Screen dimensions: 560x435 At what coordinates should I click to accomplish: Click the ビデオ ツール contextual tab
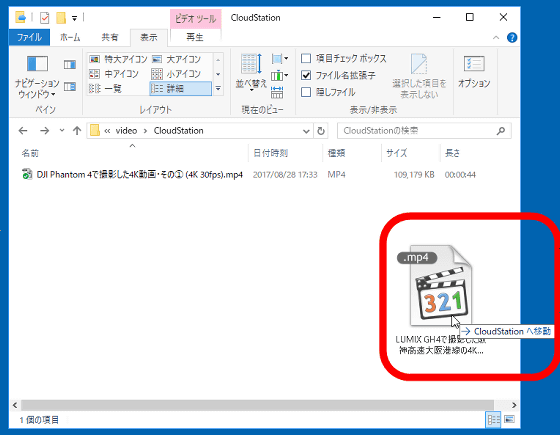click(x=195, y=19)
